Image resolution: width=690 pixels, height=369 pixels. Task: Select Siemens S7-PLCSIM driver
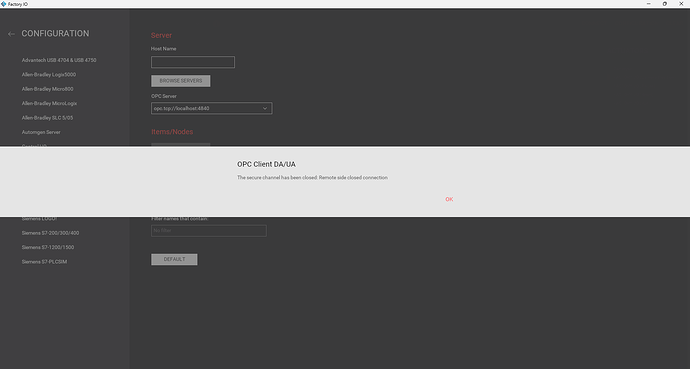[x=44, y=262]
